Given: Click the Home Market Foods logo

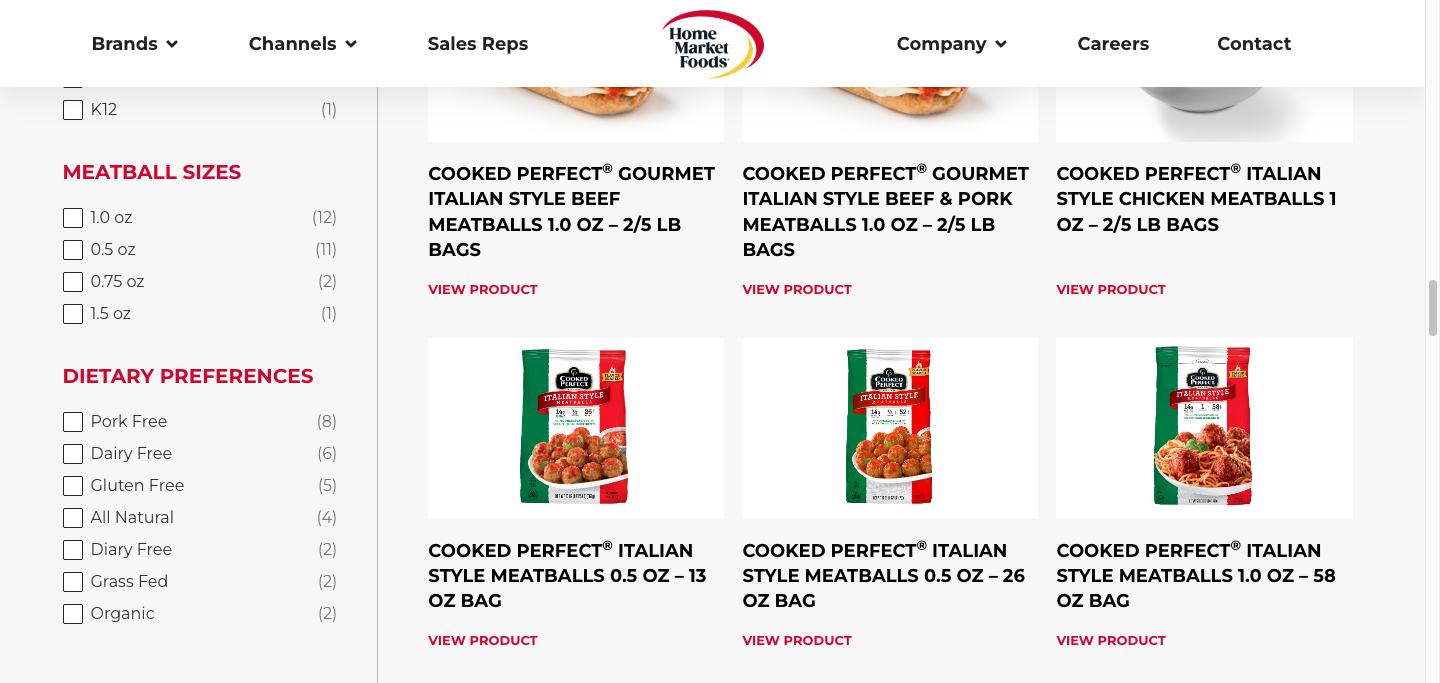Looking at the screenshot, I should (712, 44).
